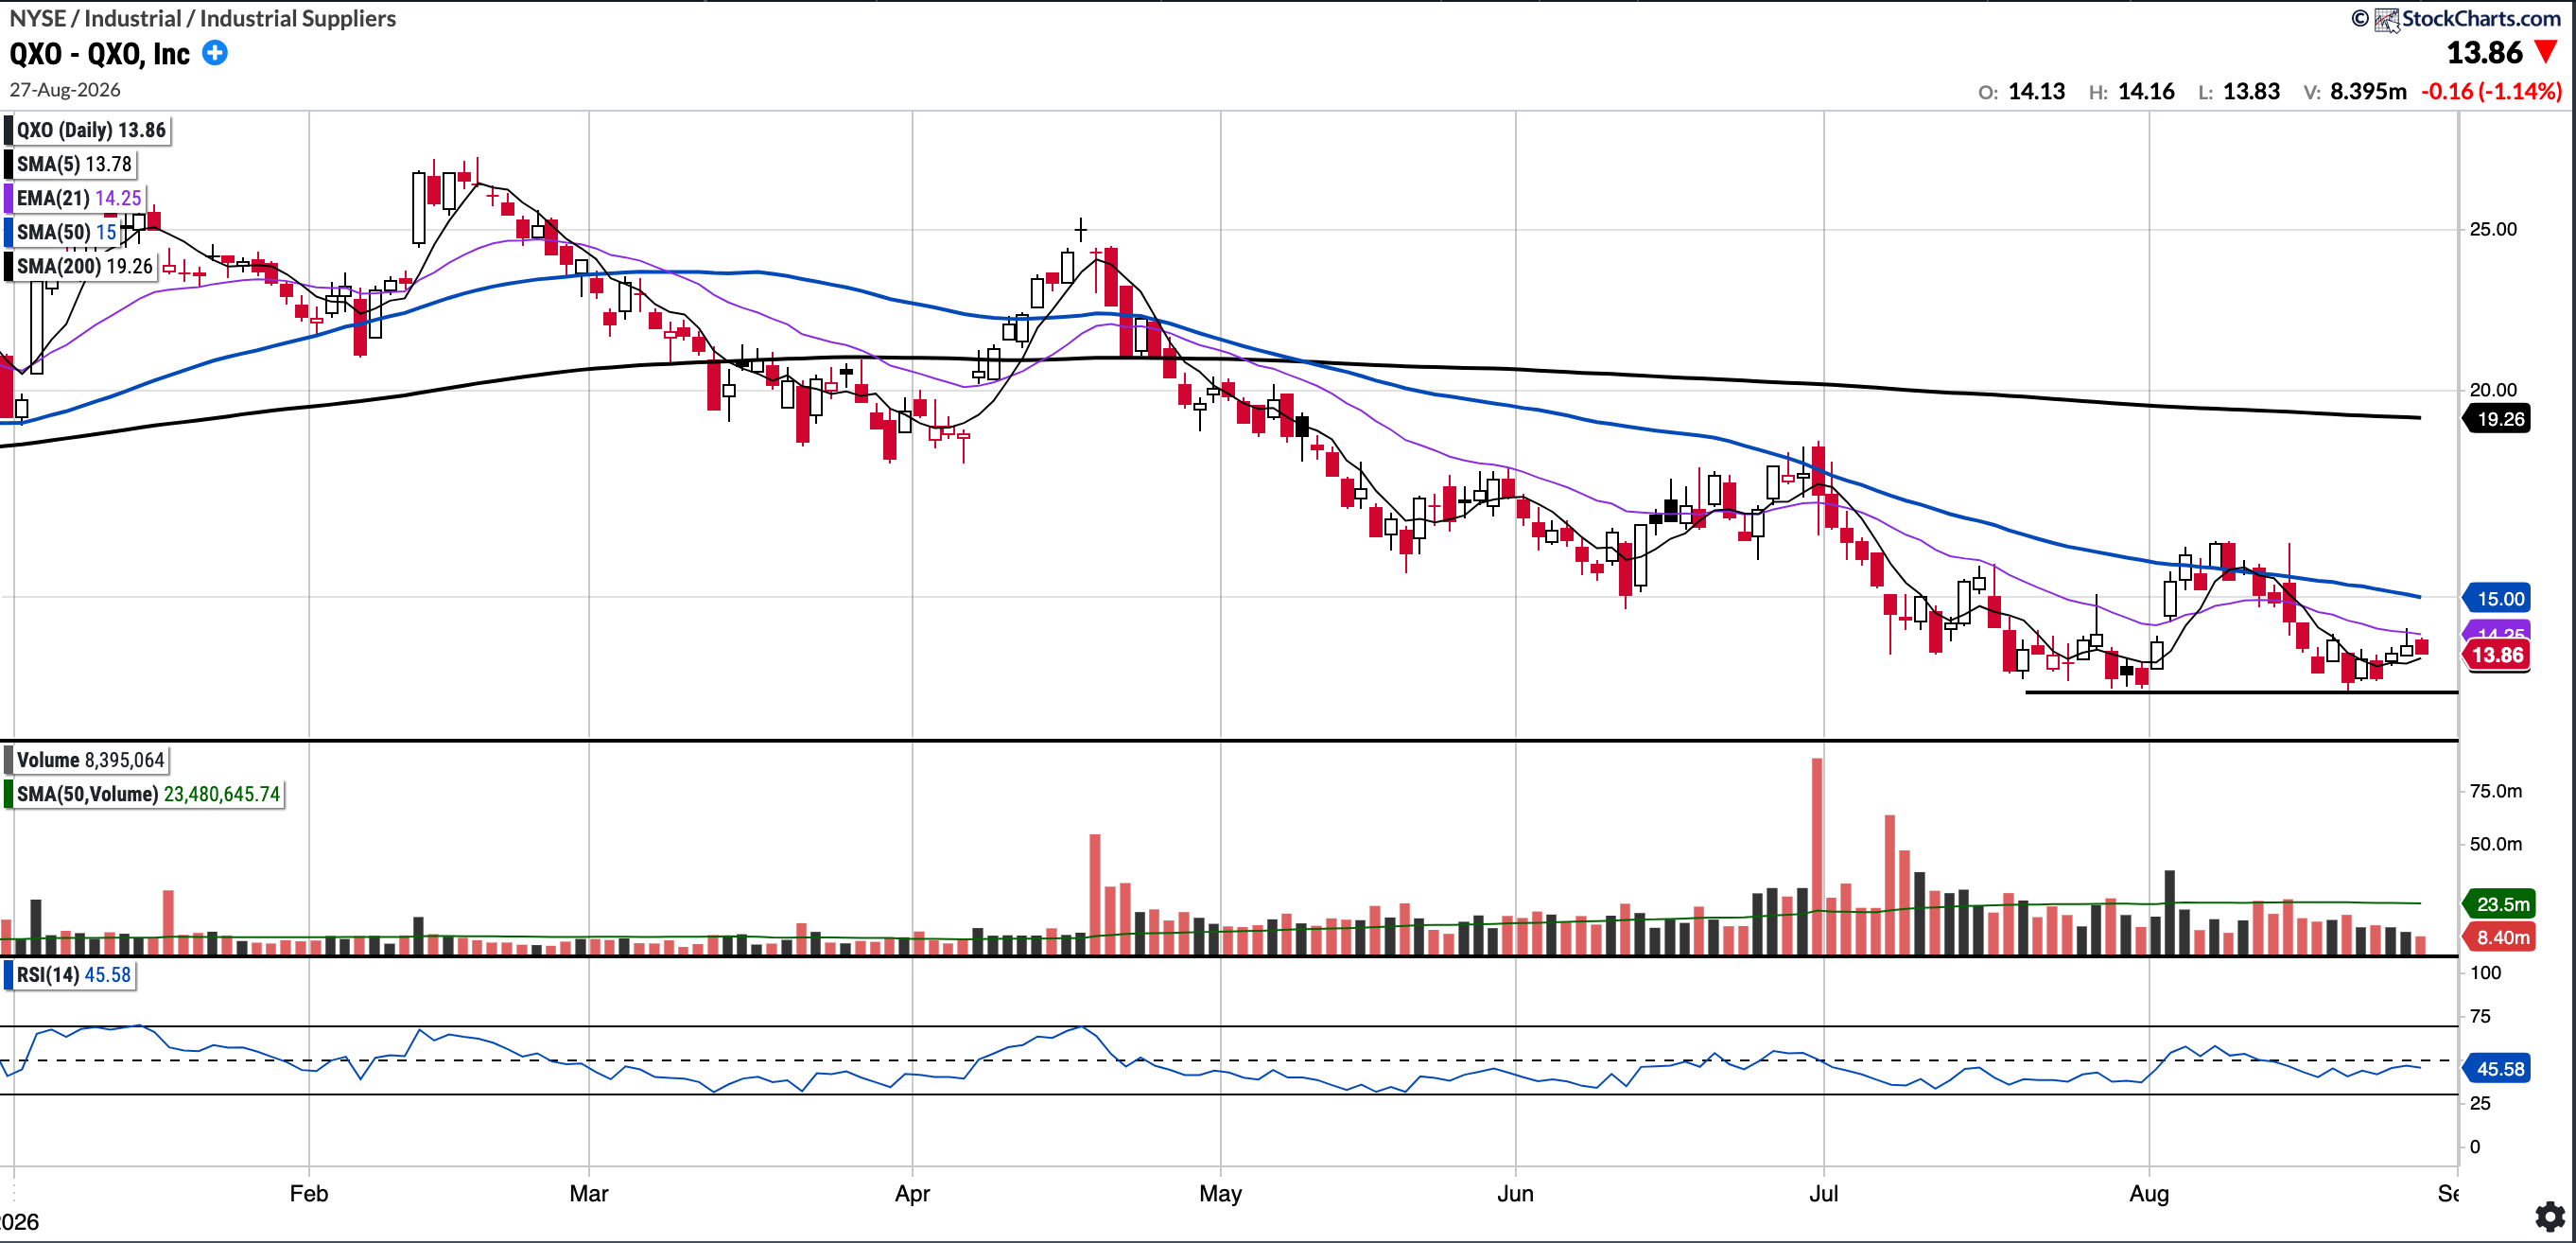Viewport: 2576px width, 1243px height.
Task: Click the open value O: 14.13
Action: pyautogui.click(x=2021, y=92)
